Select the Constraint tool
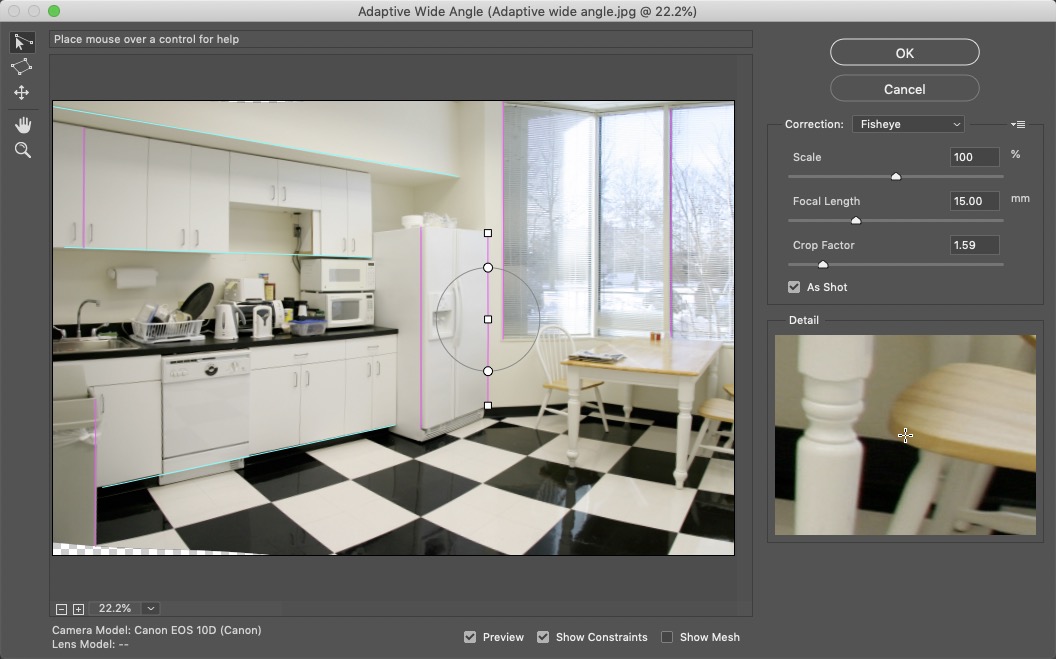Image resolution: width=1056 pixels, height=659 pixels. [x=21, y=42]
